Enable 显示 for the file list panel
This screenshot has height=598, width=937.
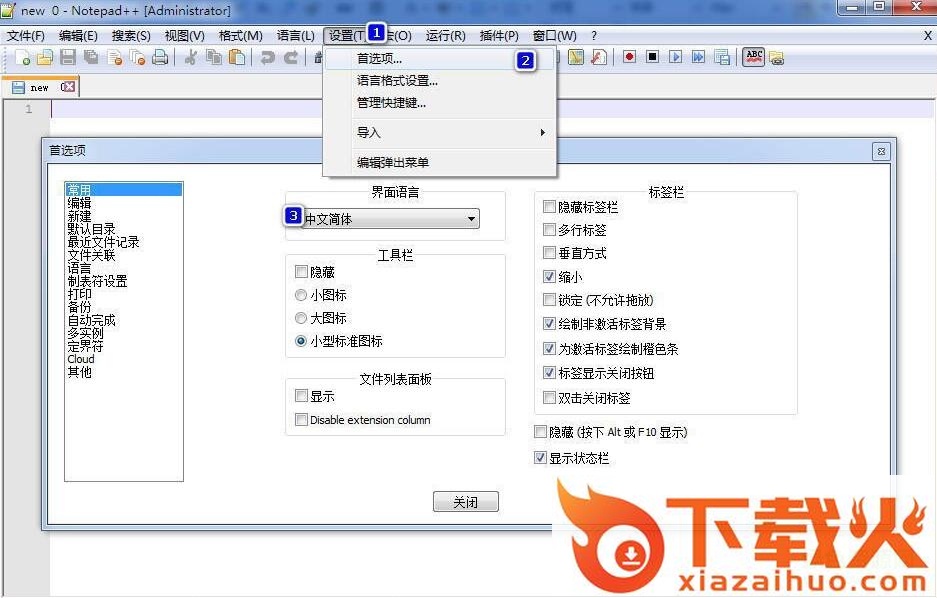click(x=301, y=396)
